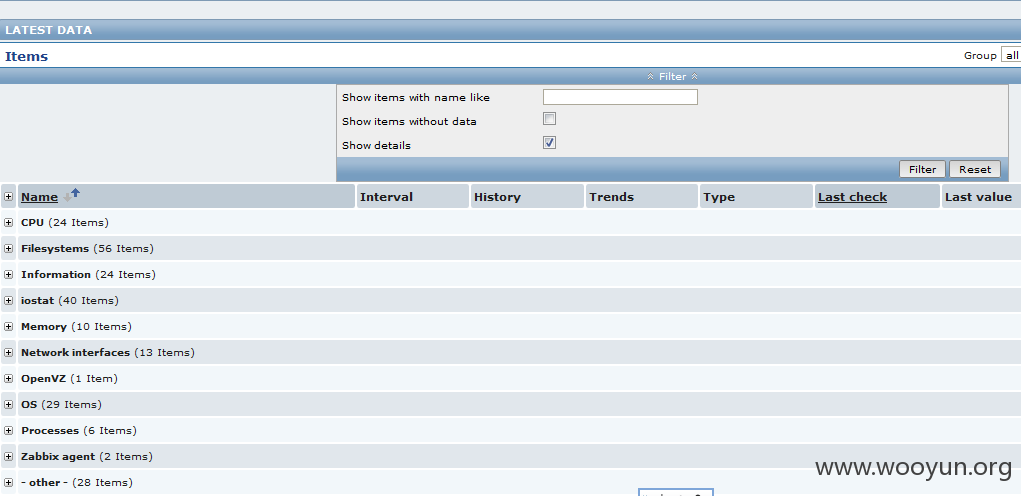Screen dimensions: 1021x496
Task: Select the - other - (28 Items) text
Action: (x=77, y=483)
